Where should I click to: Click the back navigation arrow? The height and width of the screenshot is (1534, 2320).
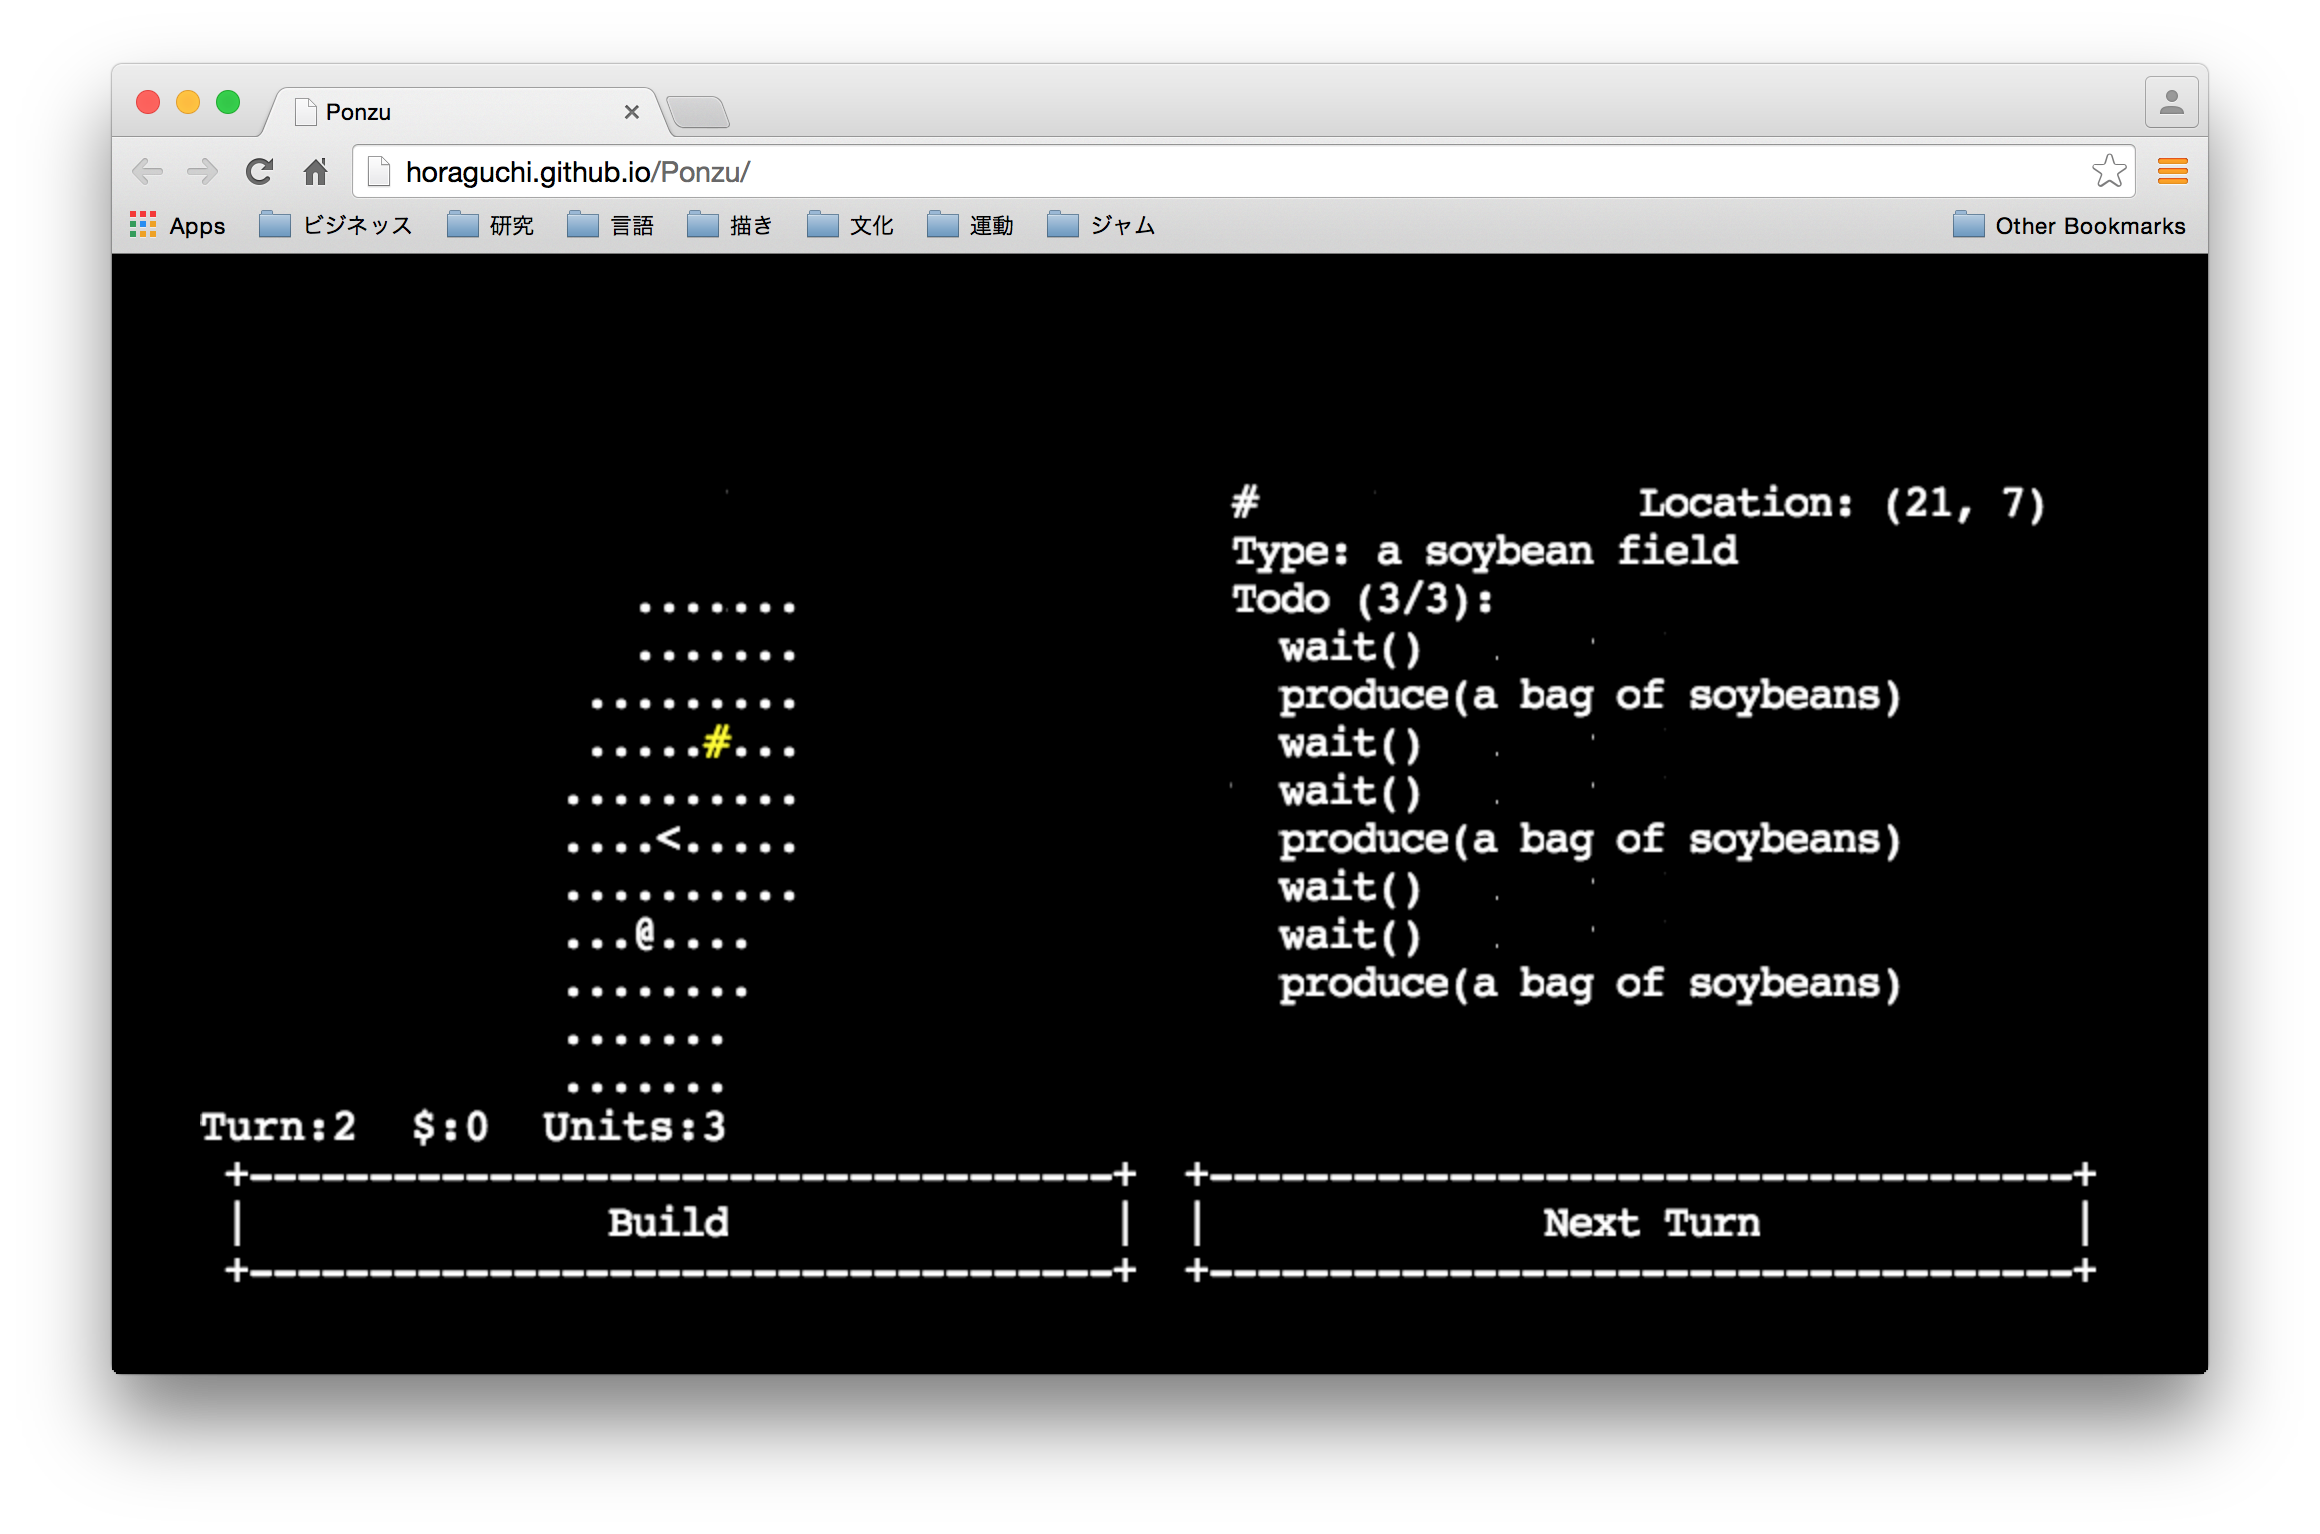tap(148, 172)
